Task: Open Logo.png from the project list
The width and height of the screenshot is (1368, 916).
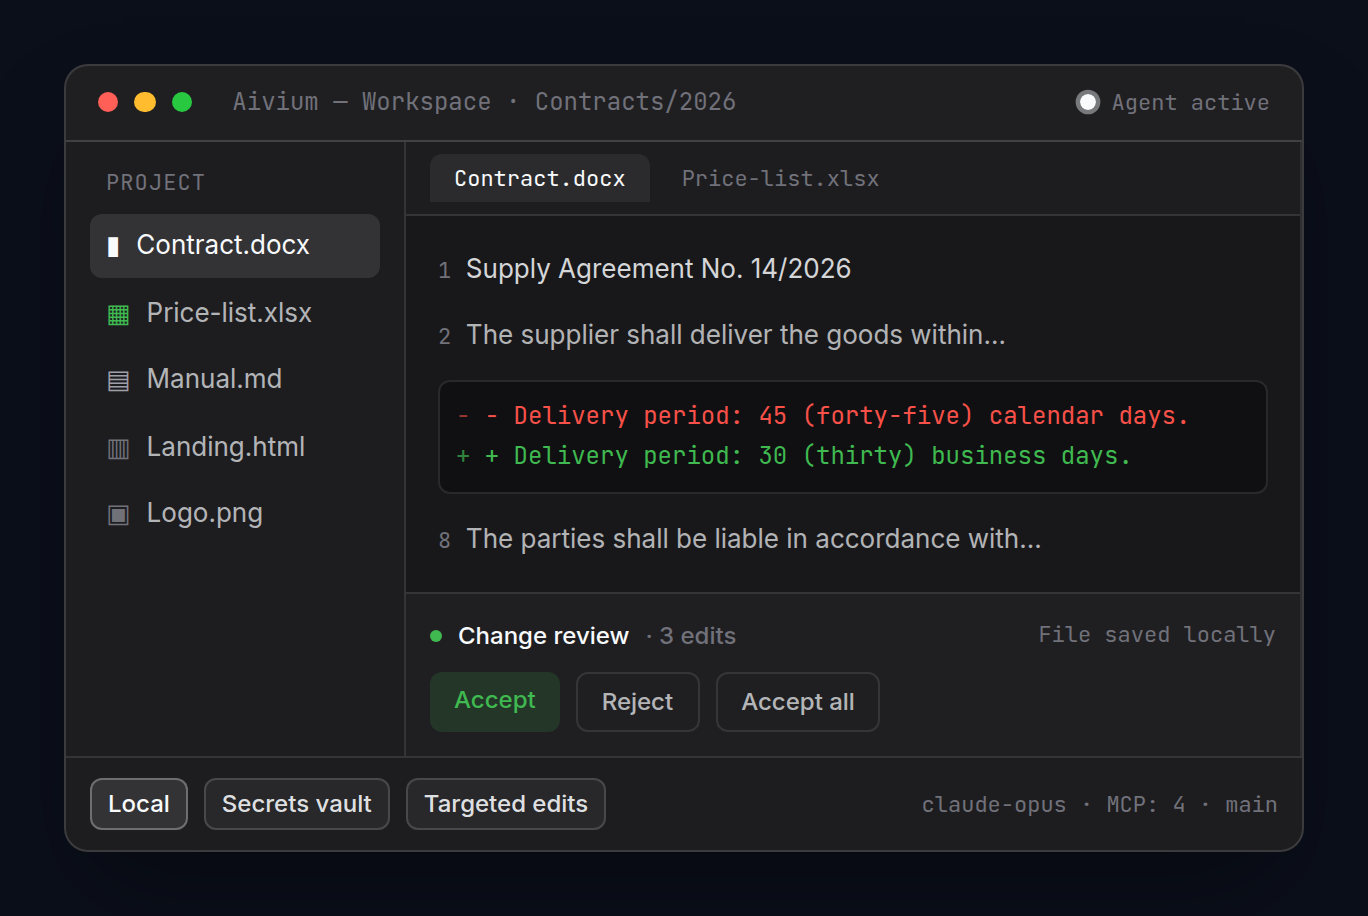Action: [235, 513]
